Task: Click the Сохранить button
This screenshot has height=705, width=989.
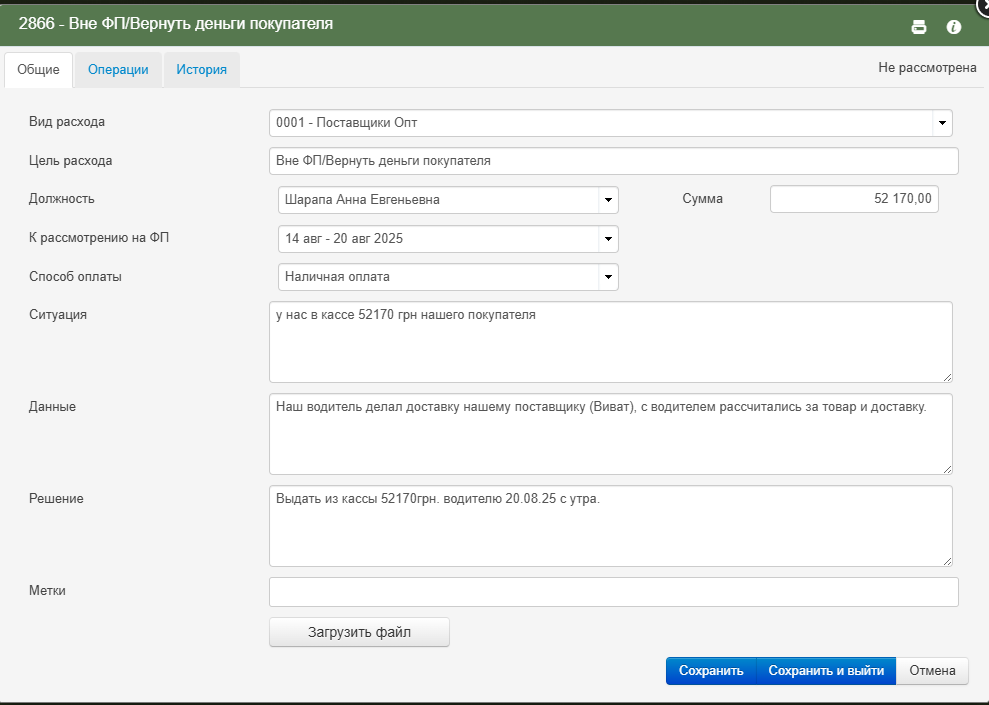Action: point(711,670)
